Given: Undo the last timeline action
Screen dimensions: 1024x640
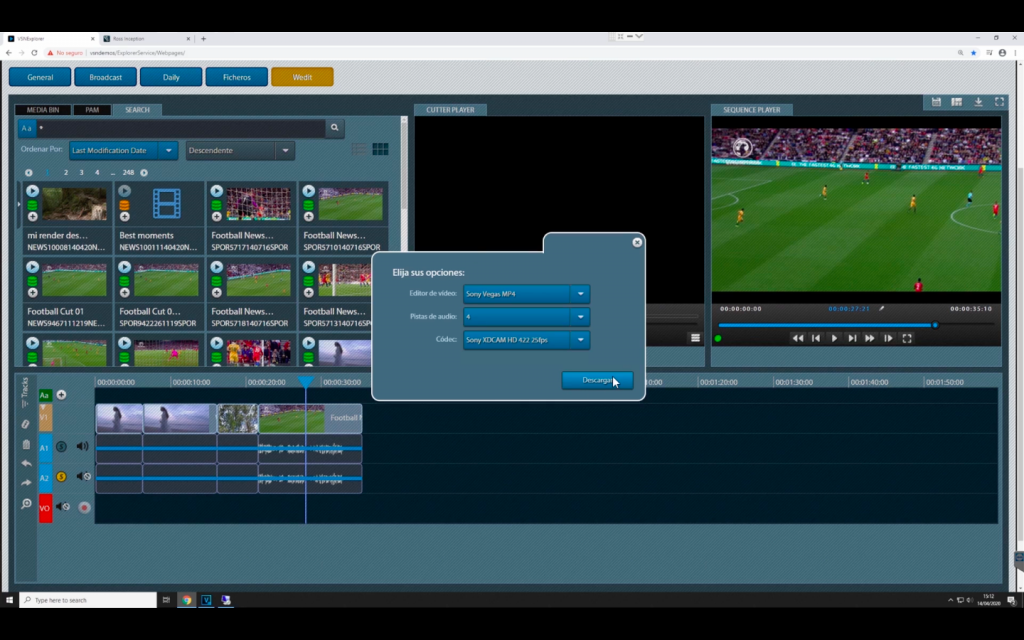Looking at the screenshot, I should [26, 463].
